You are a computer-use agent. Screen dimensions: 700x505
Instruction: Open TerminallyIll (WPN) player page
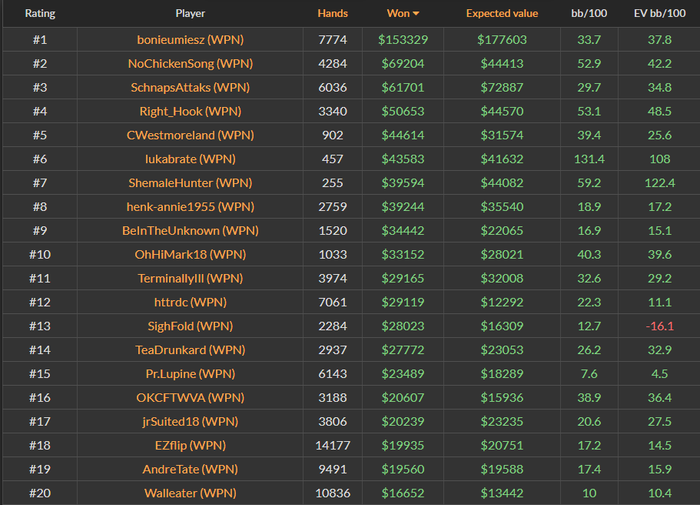190,279
